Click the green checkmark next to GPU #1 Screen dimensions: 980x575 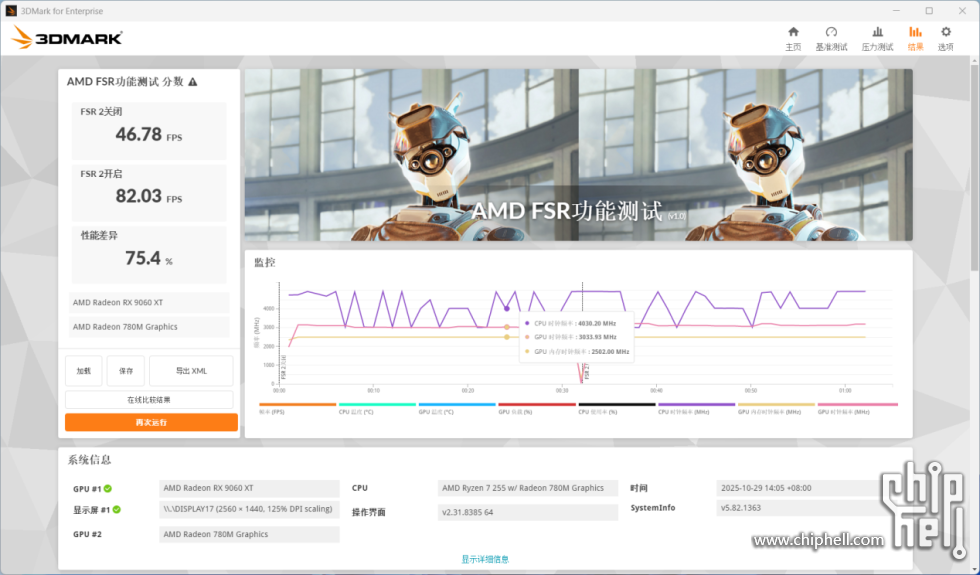click(x=107, y=489)
